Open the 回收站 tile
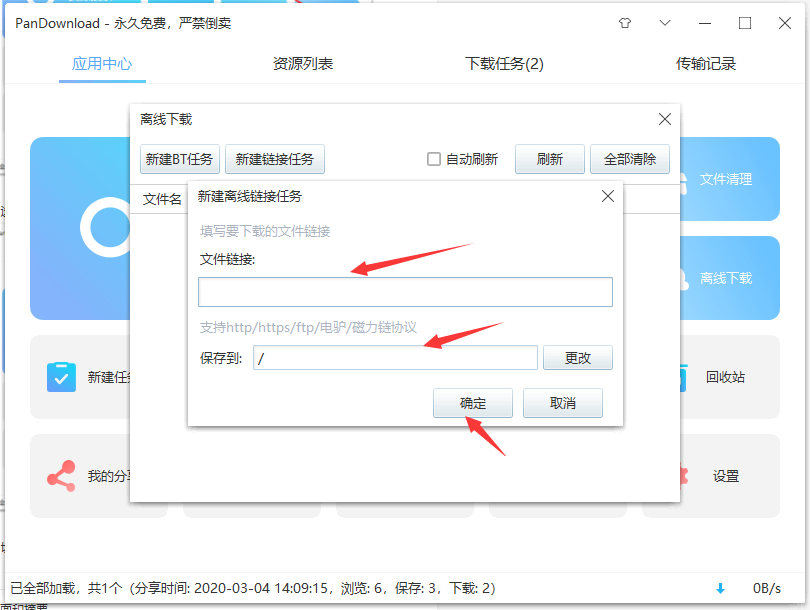The width and height of the screenshot is (810, 610). point(729,377)
